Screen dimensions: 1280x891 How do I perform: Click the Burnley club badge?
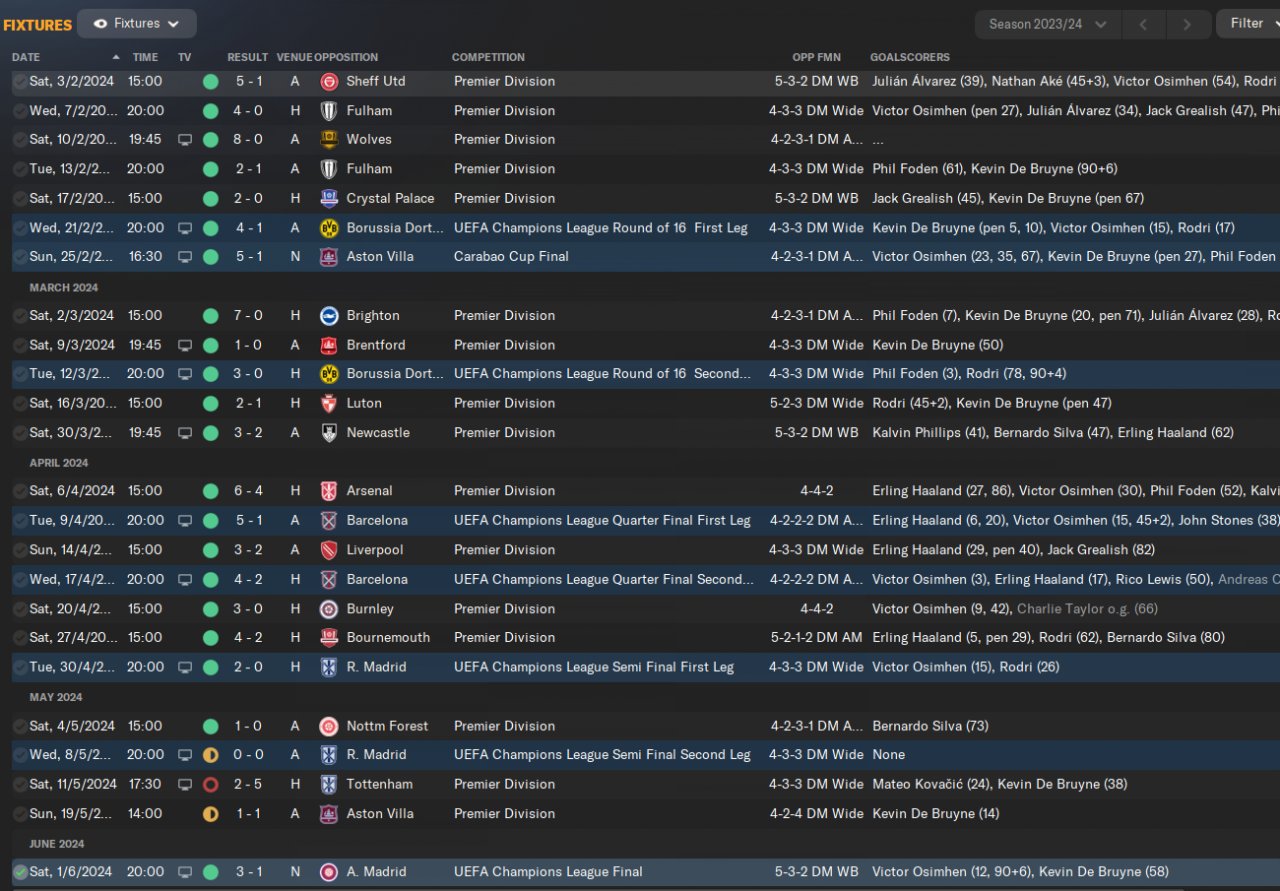point(329,609)
